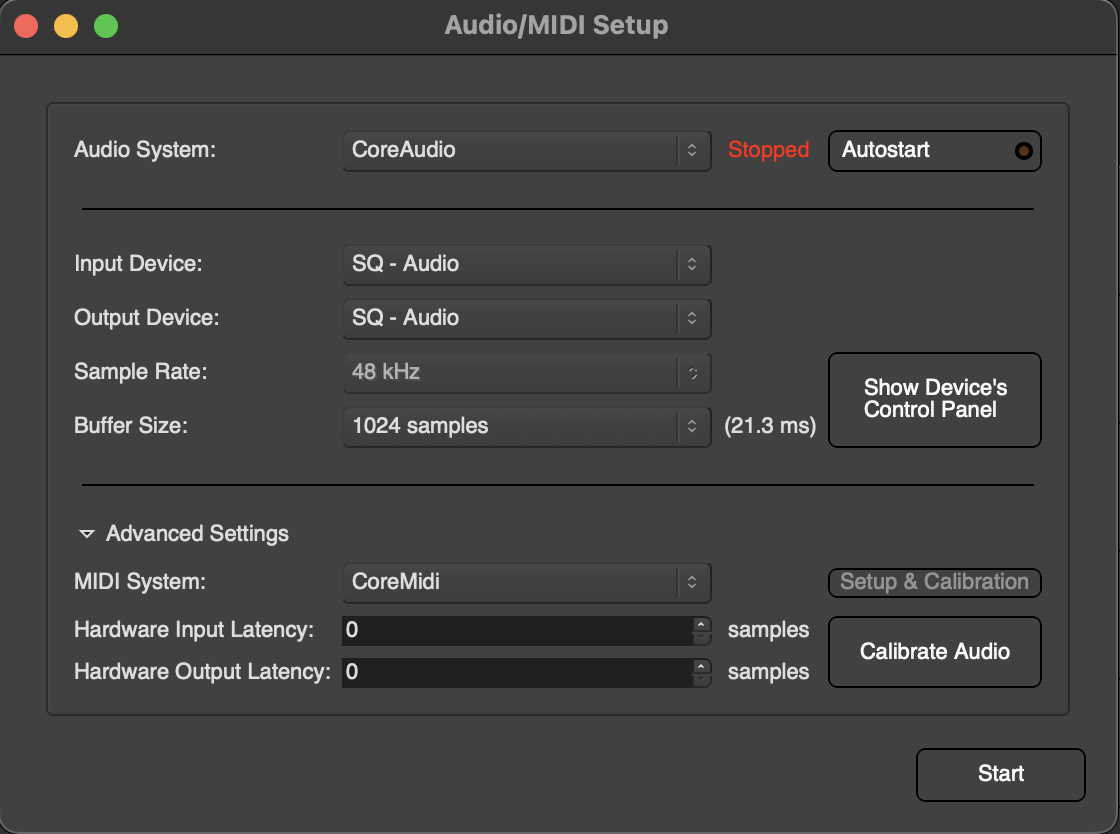
Task: Open the MIDI System dropdown
Action: point(526,582)
